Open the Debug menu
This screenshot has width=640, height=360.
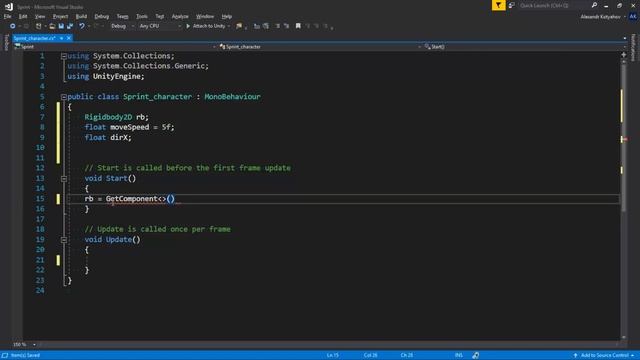pos(102,16)
